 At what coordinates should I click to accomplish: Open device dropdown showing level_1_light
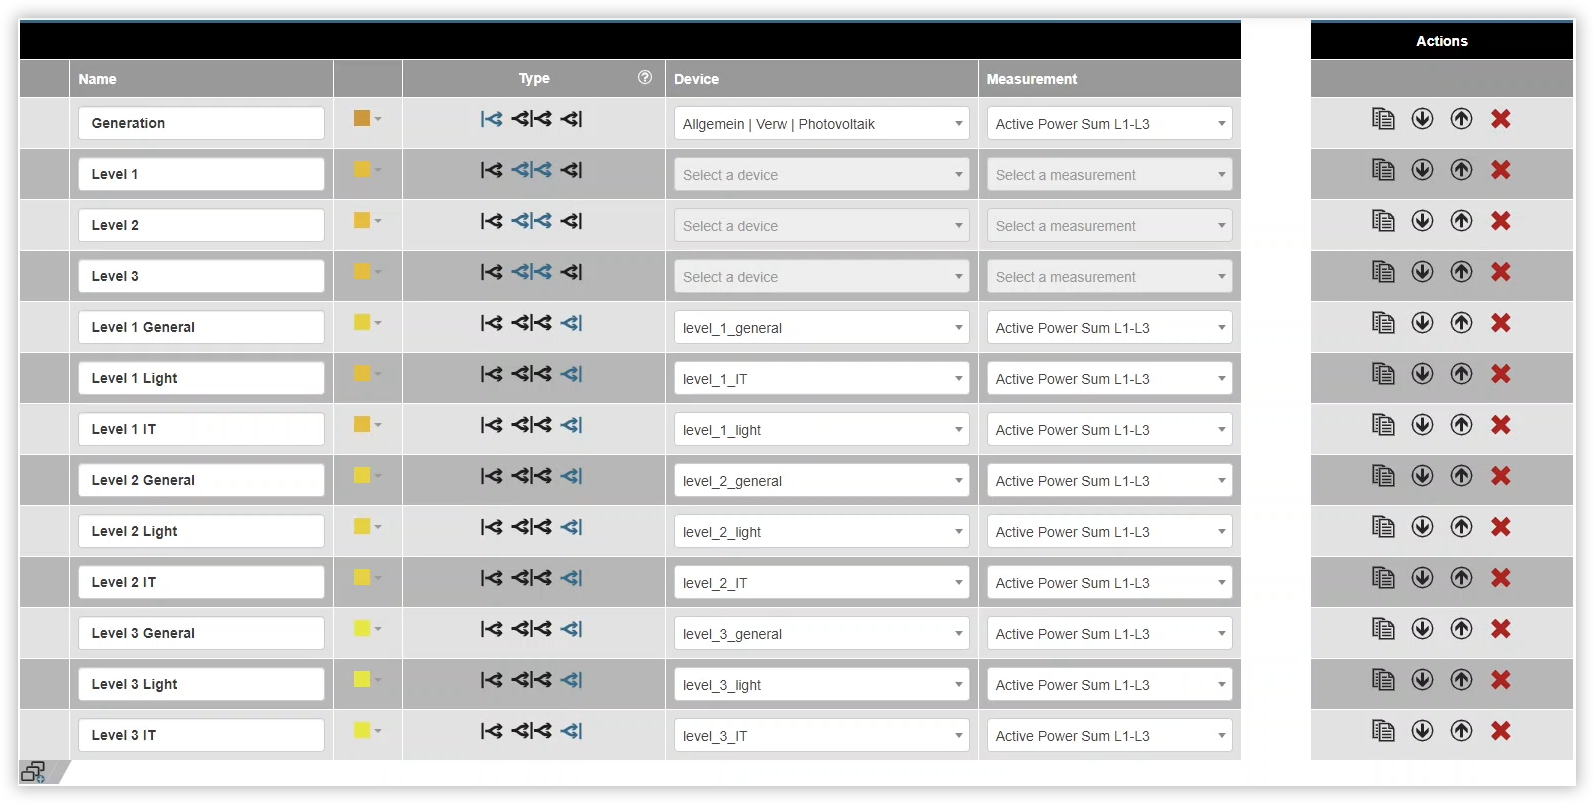821,430
